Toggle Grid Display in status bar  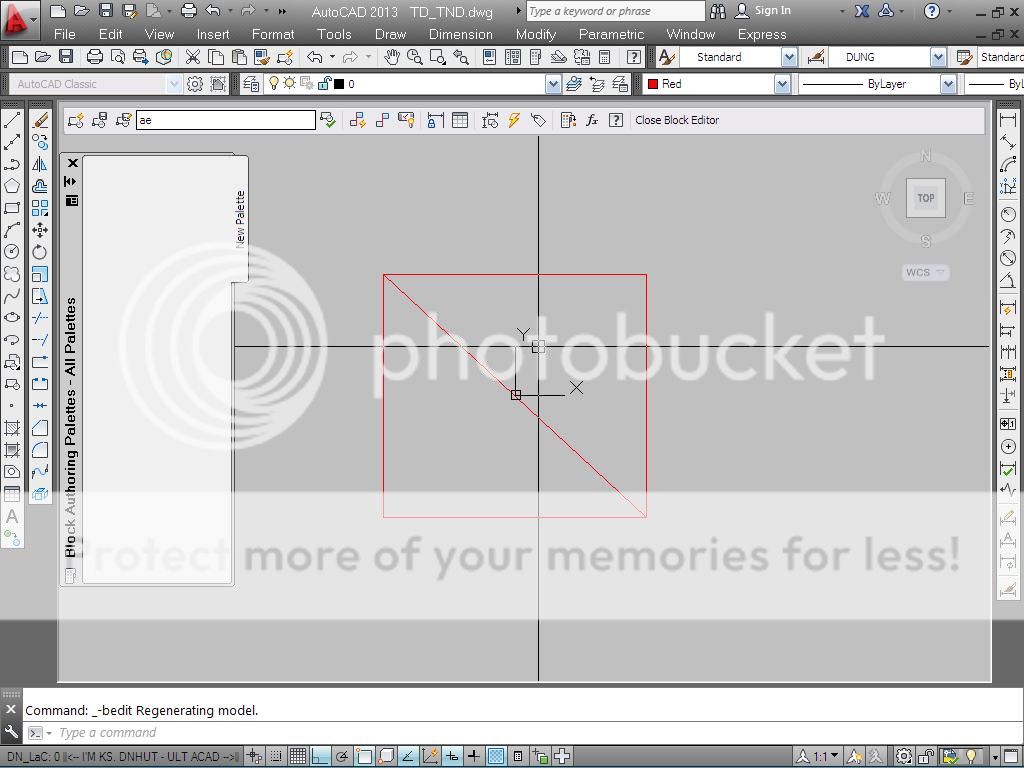(x=298, y=756)
